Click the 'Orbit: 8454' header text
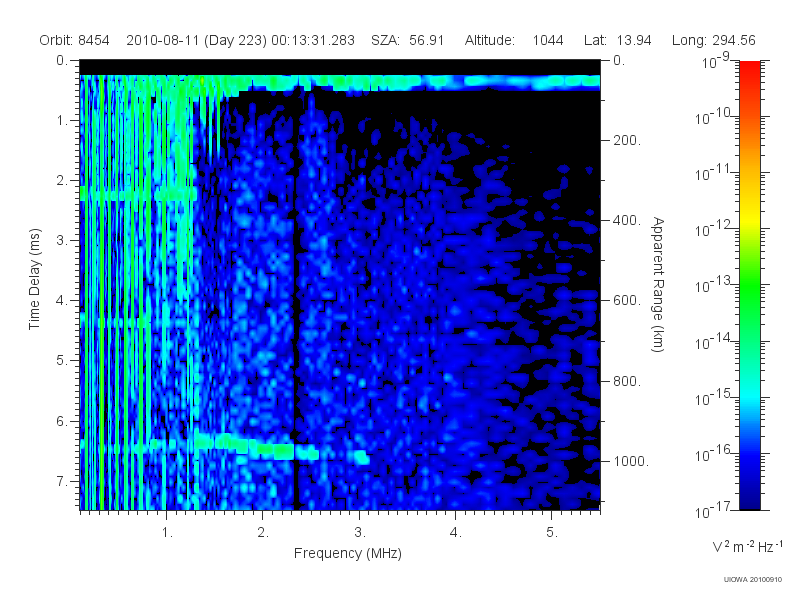800x600 pixels. point(74,40)
